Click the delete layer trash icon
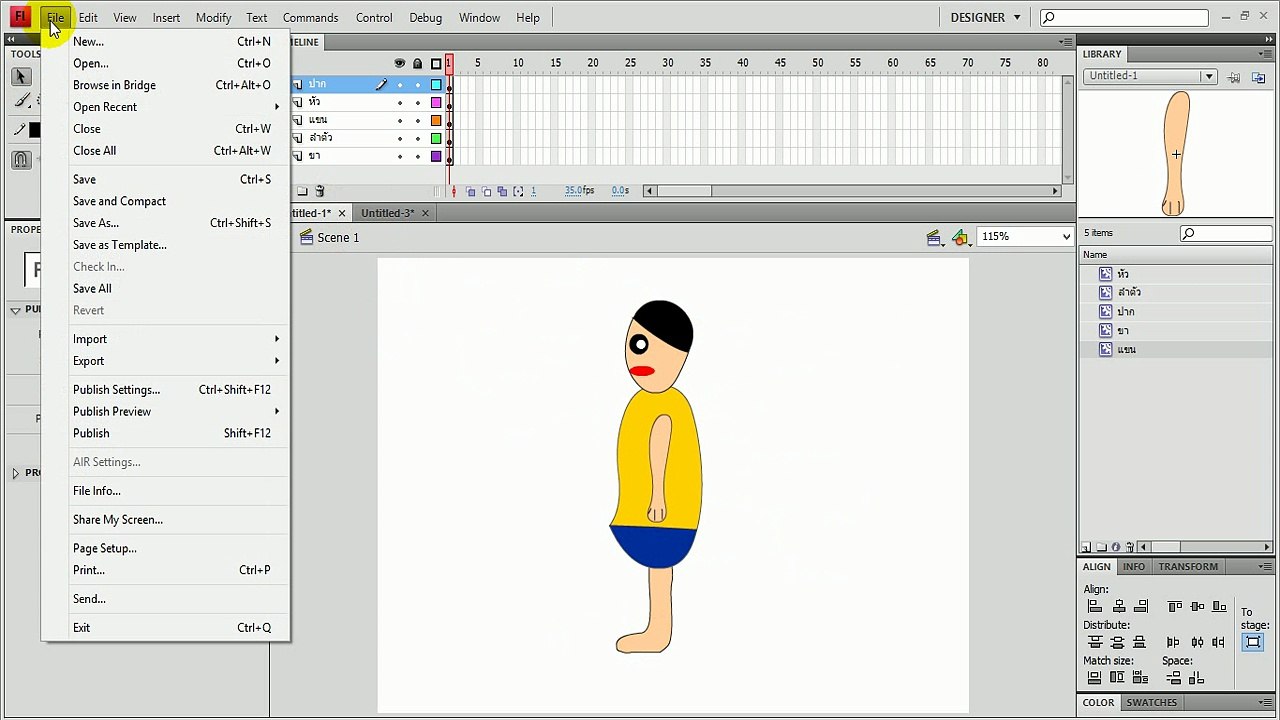1280x720 pixels. [320, 191]
